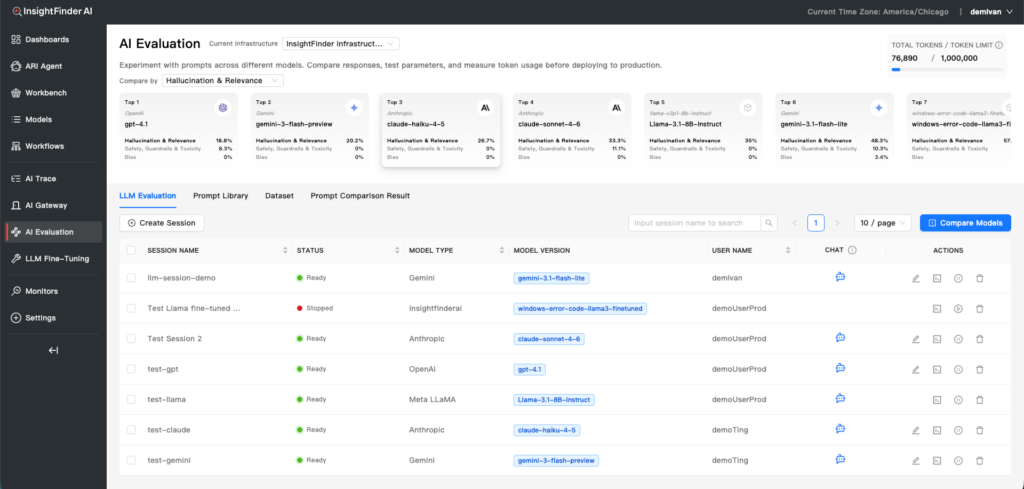This screenshot has height=489, width=1024.
Task: Open ARI Agent in the sidebar
Action: (52, 66)
